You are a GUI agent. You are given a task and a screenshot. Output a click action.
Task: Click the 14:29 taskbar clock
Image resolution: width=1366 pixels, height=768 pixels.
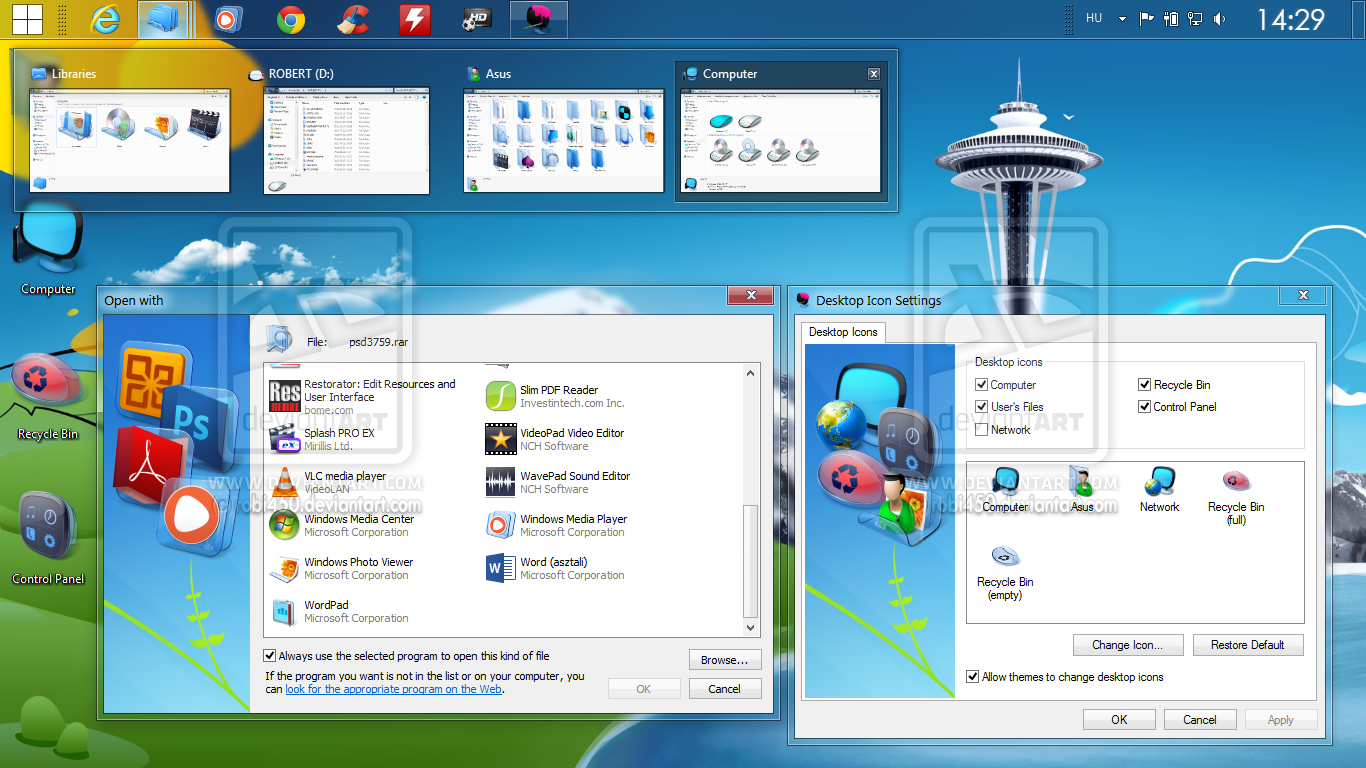[1290, 19]
